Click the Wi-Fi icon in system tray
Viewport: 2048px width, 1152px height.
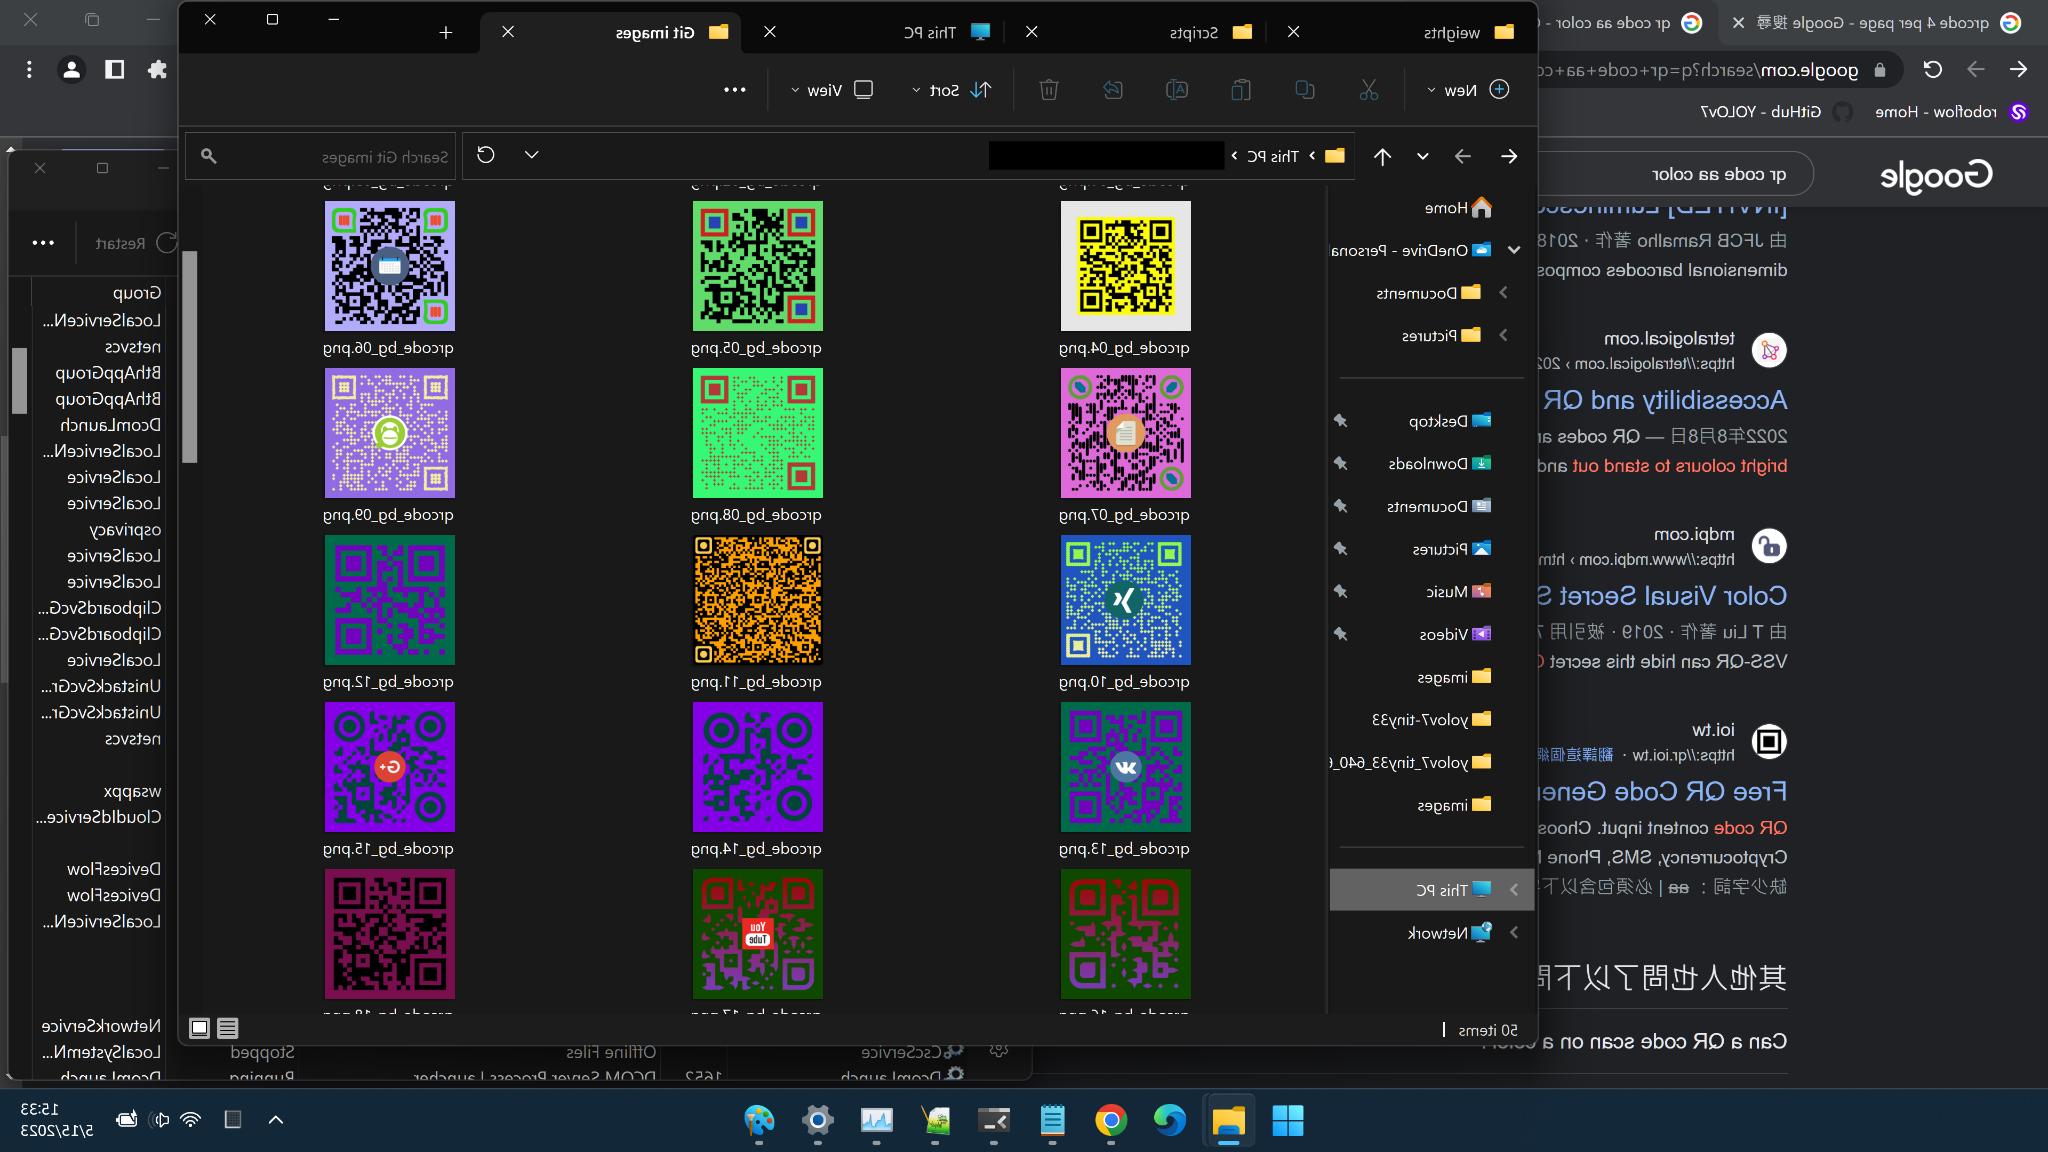click(191, 1119)
